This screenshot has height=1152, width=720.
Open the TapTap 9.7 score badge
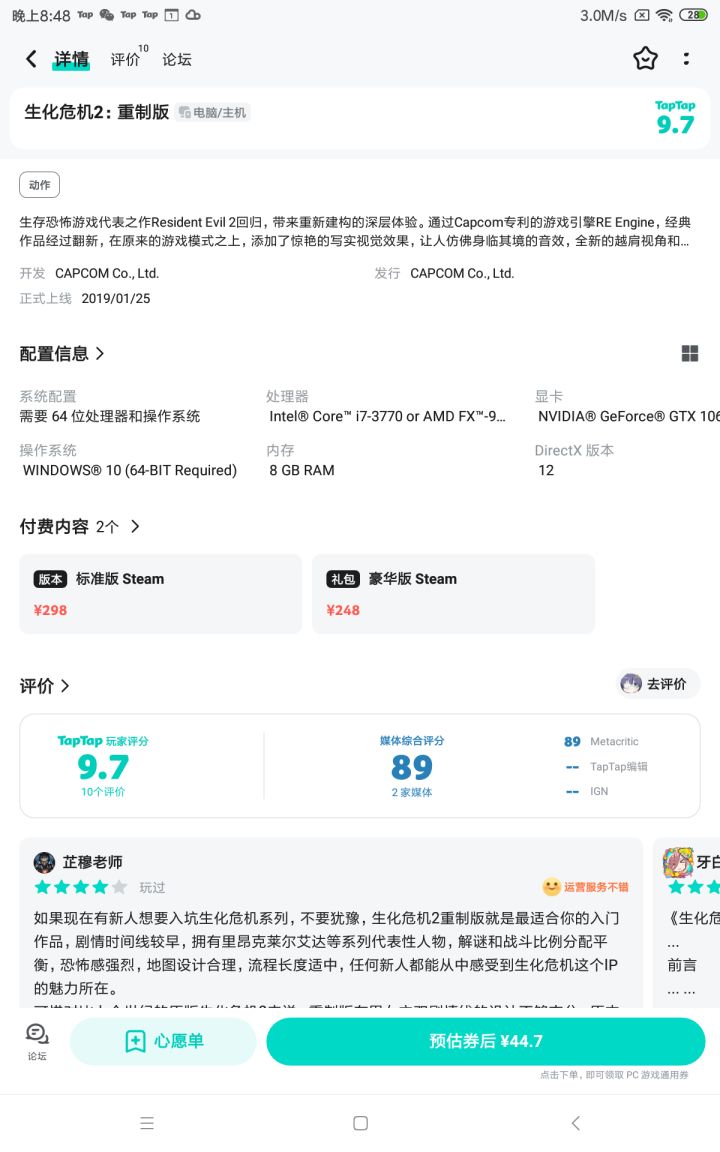675,118
